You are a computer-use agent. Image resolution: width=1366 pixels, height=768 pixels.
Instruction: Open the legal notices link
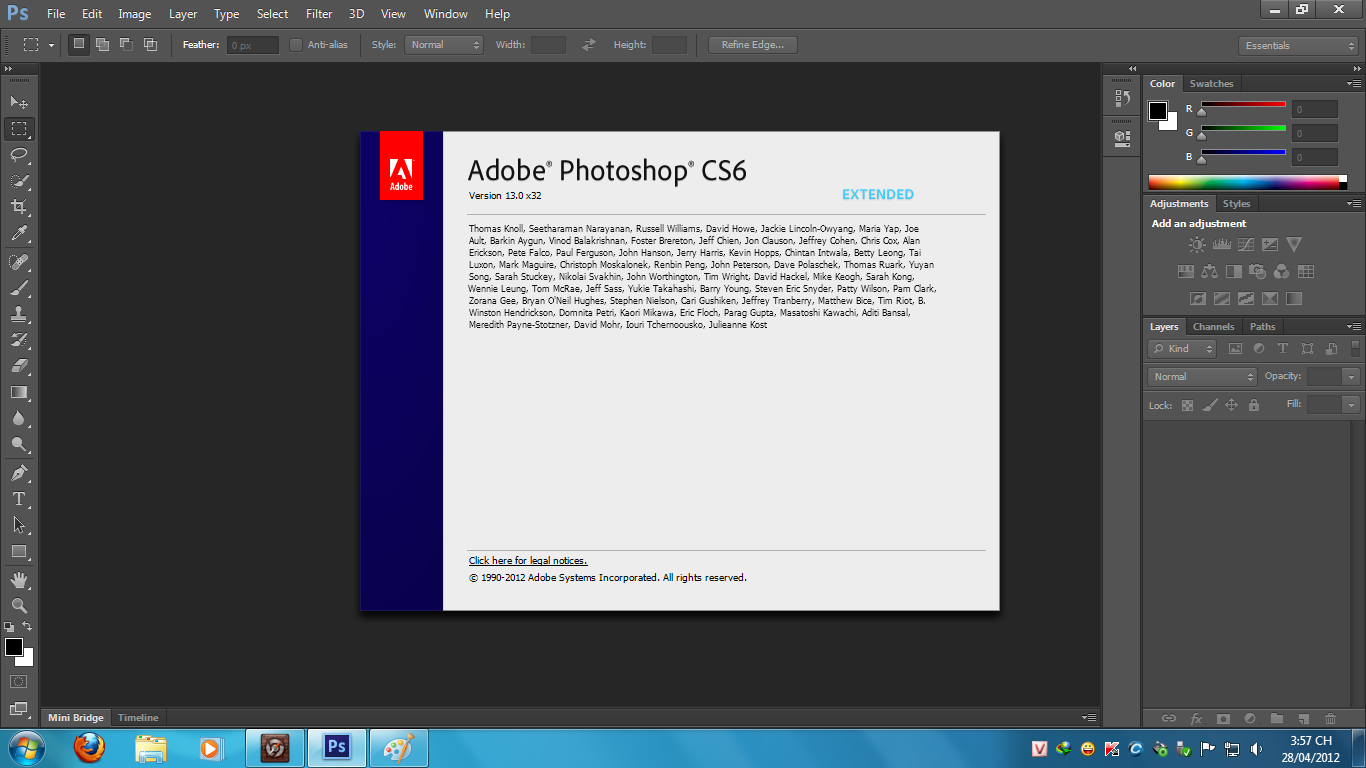(528, 561)
